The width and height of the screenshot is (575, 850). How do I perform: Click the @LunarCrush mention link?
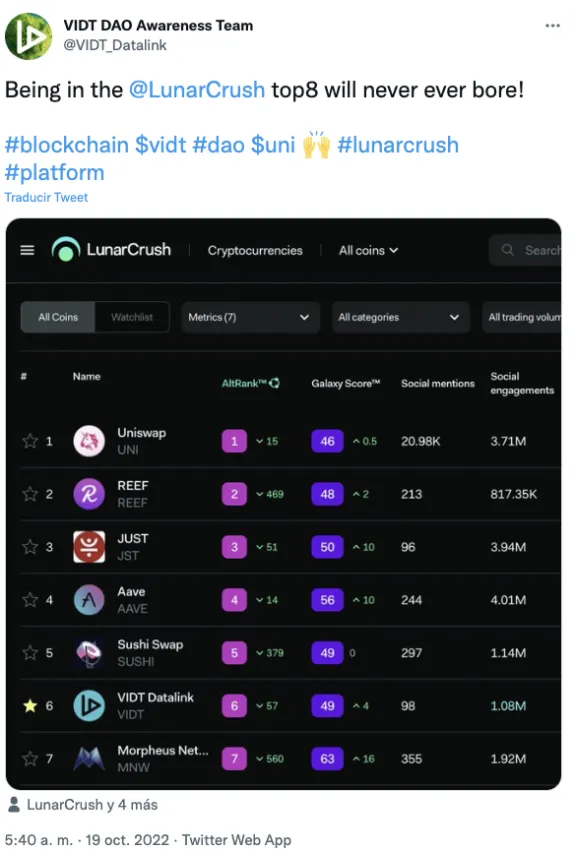197,90
